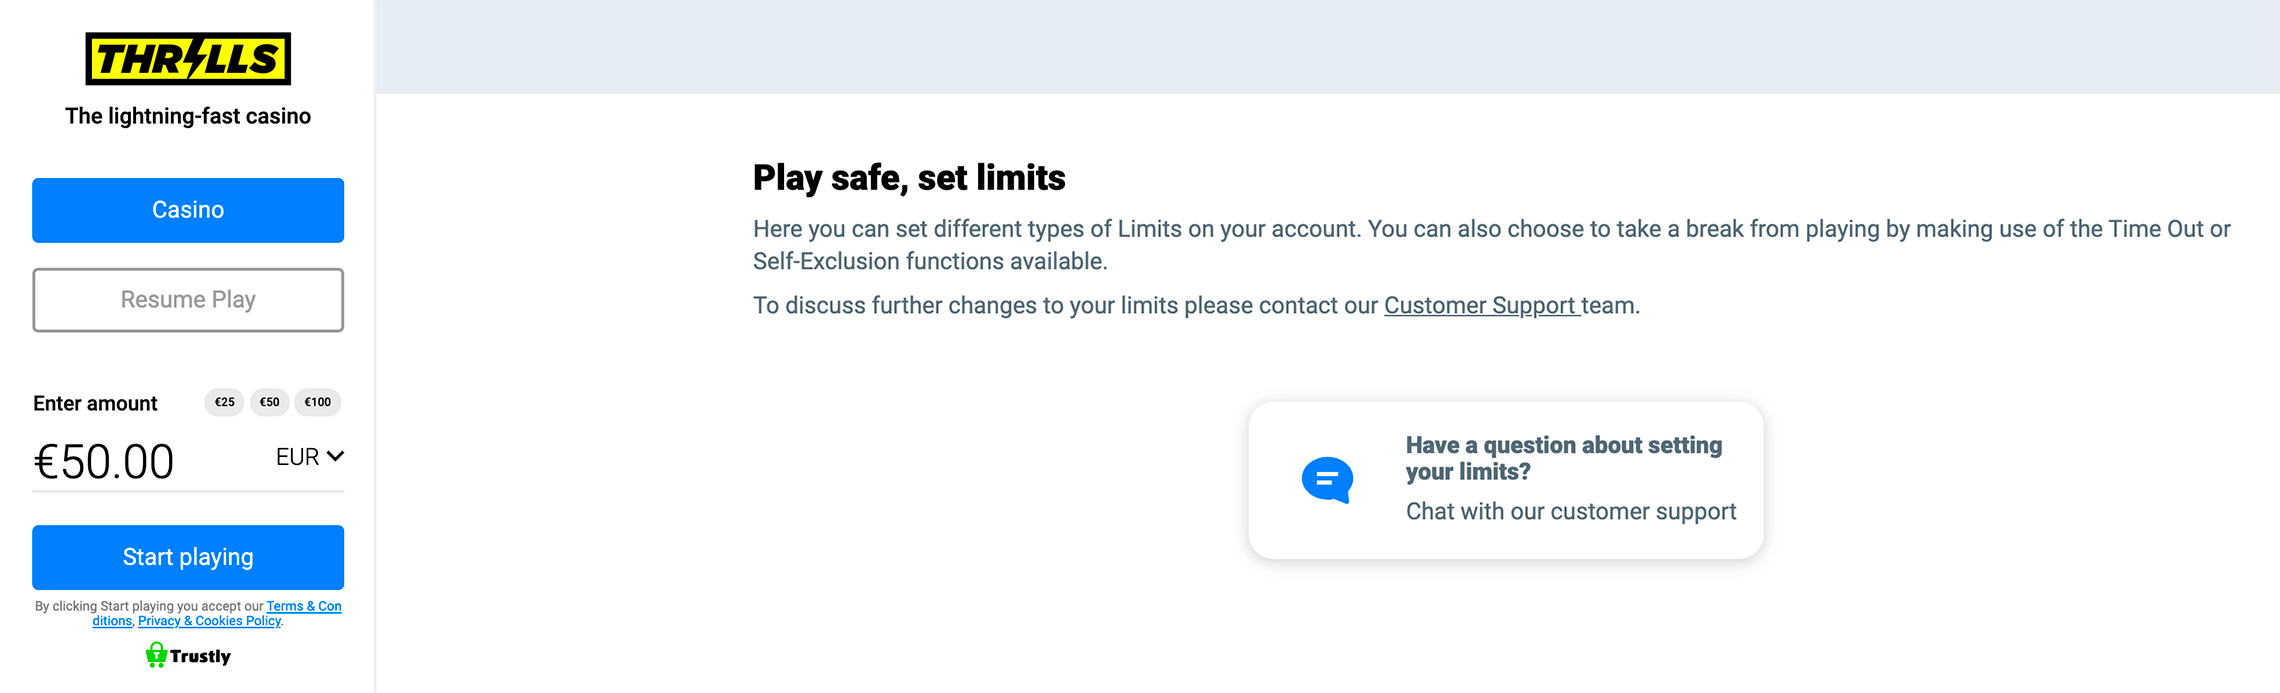Select the €100 quick amount chip
Screen dimensions: 2280x693
(318, 402)
